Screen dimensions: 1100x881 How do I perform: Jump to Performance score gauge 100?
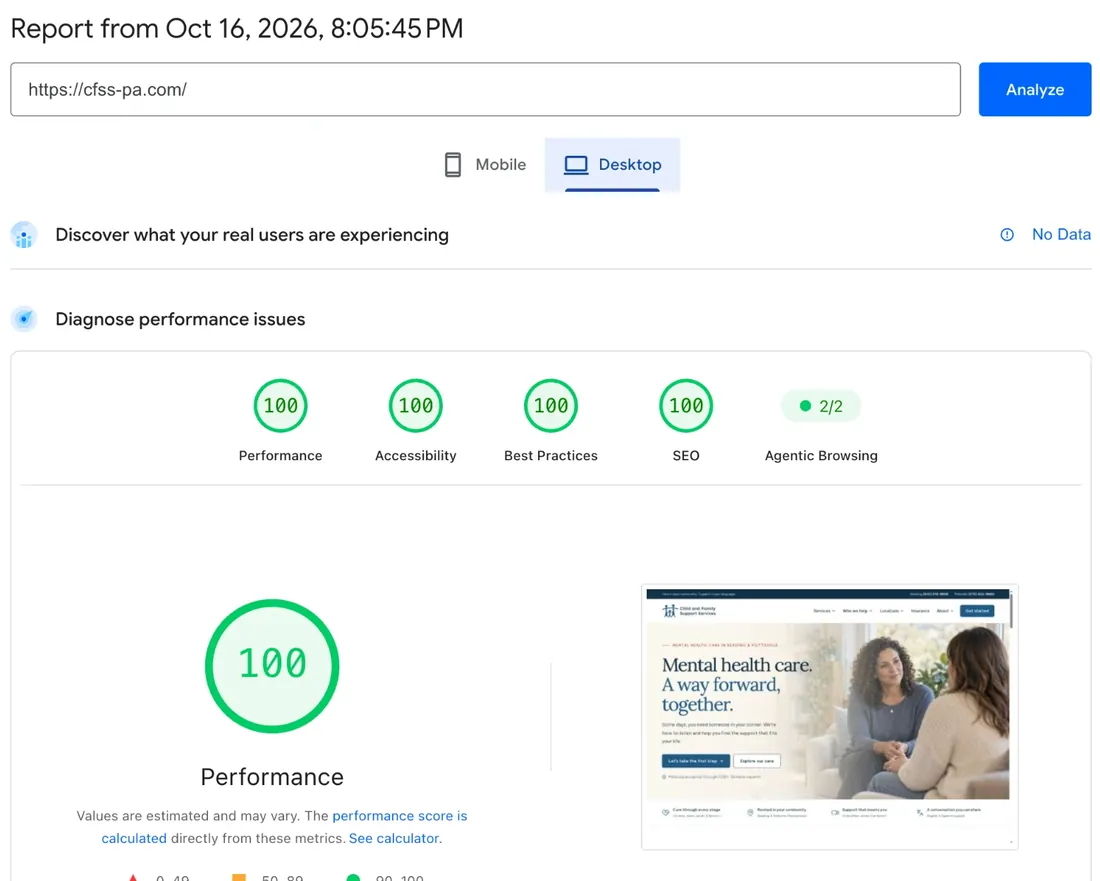pyautogui.click(x=281, y=405)
